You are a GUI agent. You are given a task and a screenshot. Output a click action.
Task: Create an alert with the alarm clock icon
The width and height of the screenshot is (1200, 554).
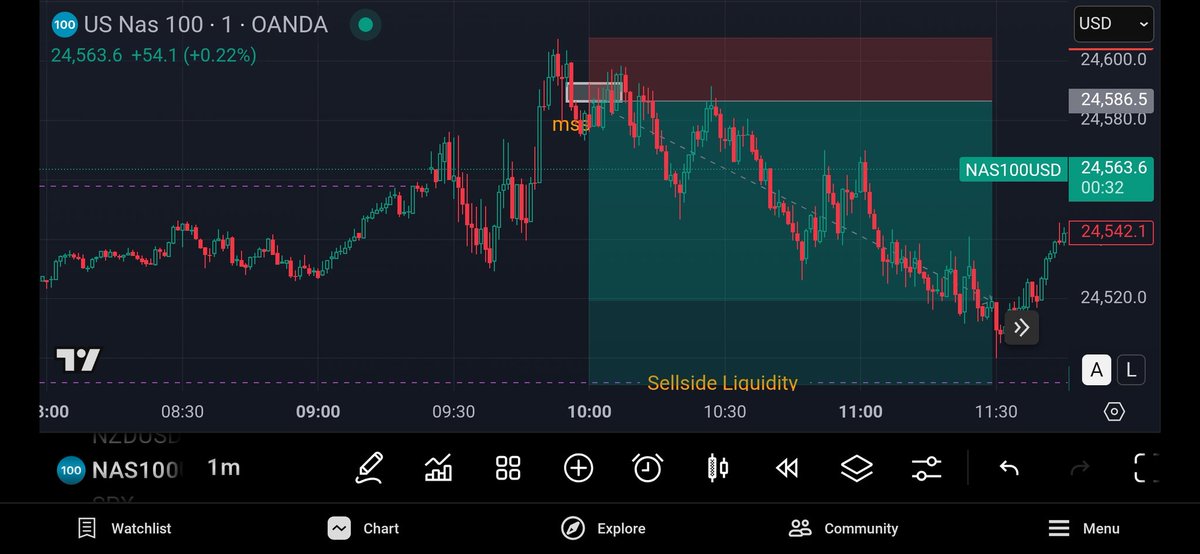(647, 468)
